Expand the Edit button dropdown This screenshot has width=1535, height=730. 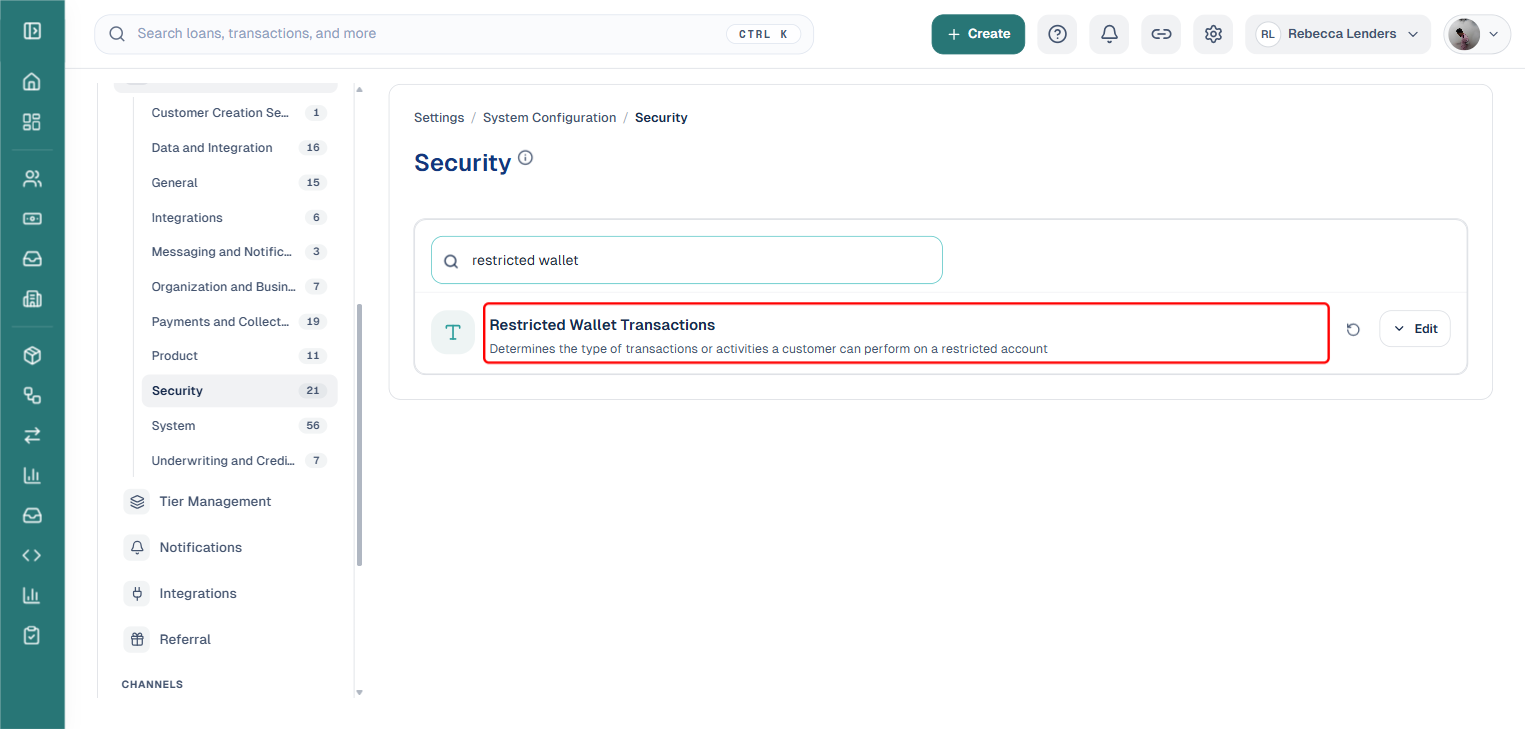(1414, 329)
